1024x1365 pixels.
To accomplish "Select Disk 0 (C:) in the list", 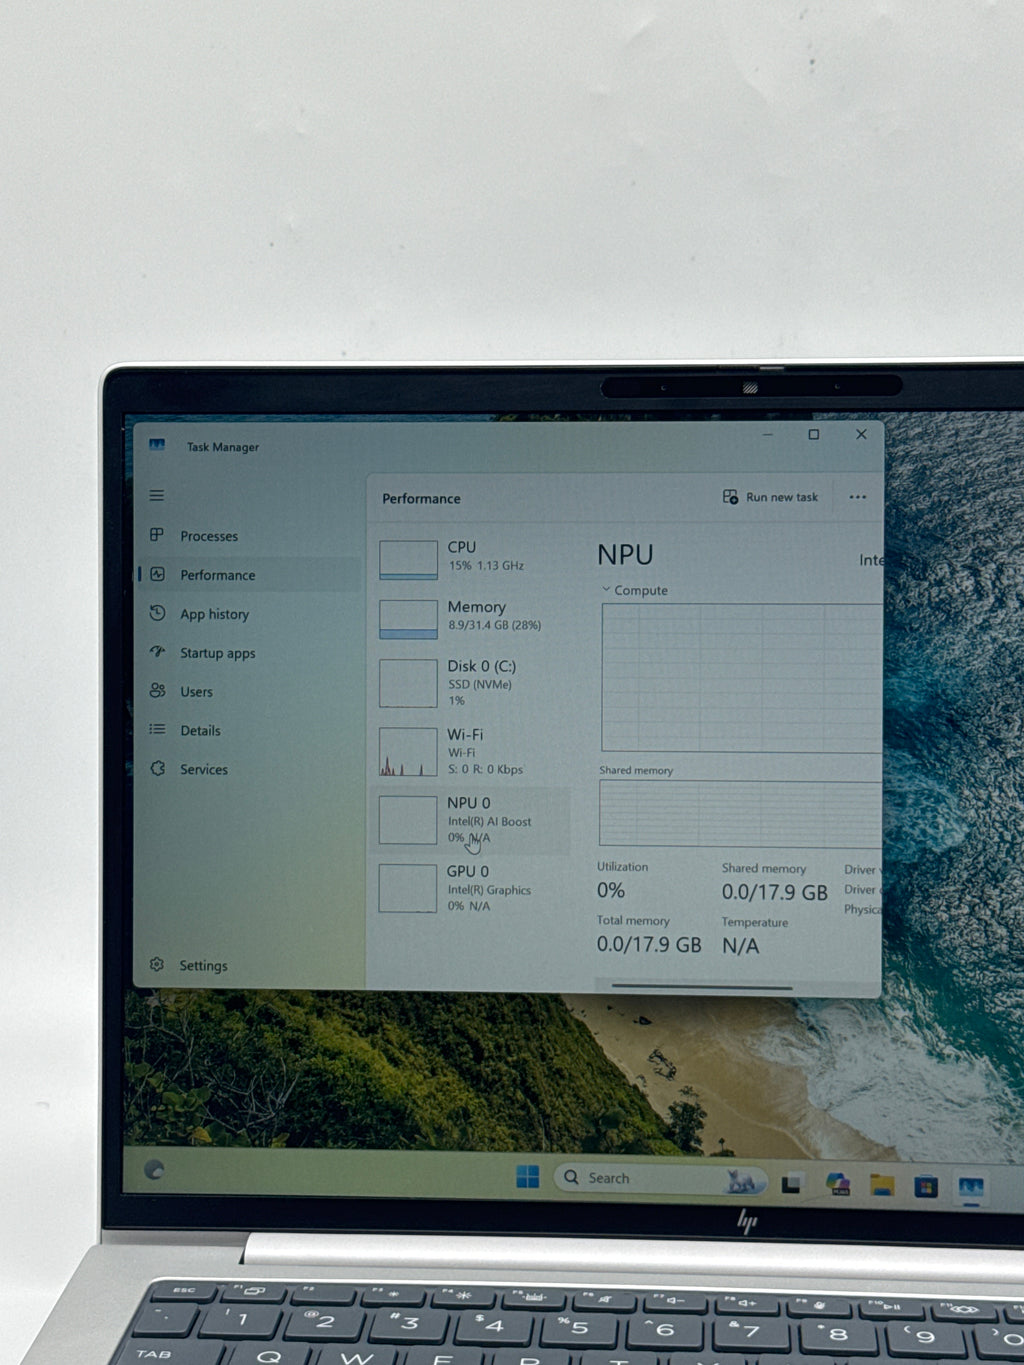I will (x=472, y=683).
